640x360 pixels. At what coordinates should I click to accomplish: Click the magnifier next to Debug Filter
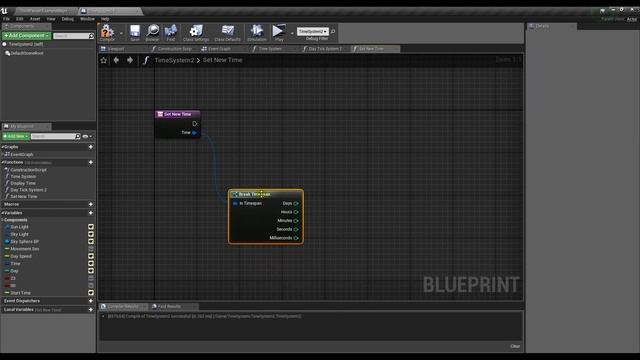point(333,31)
